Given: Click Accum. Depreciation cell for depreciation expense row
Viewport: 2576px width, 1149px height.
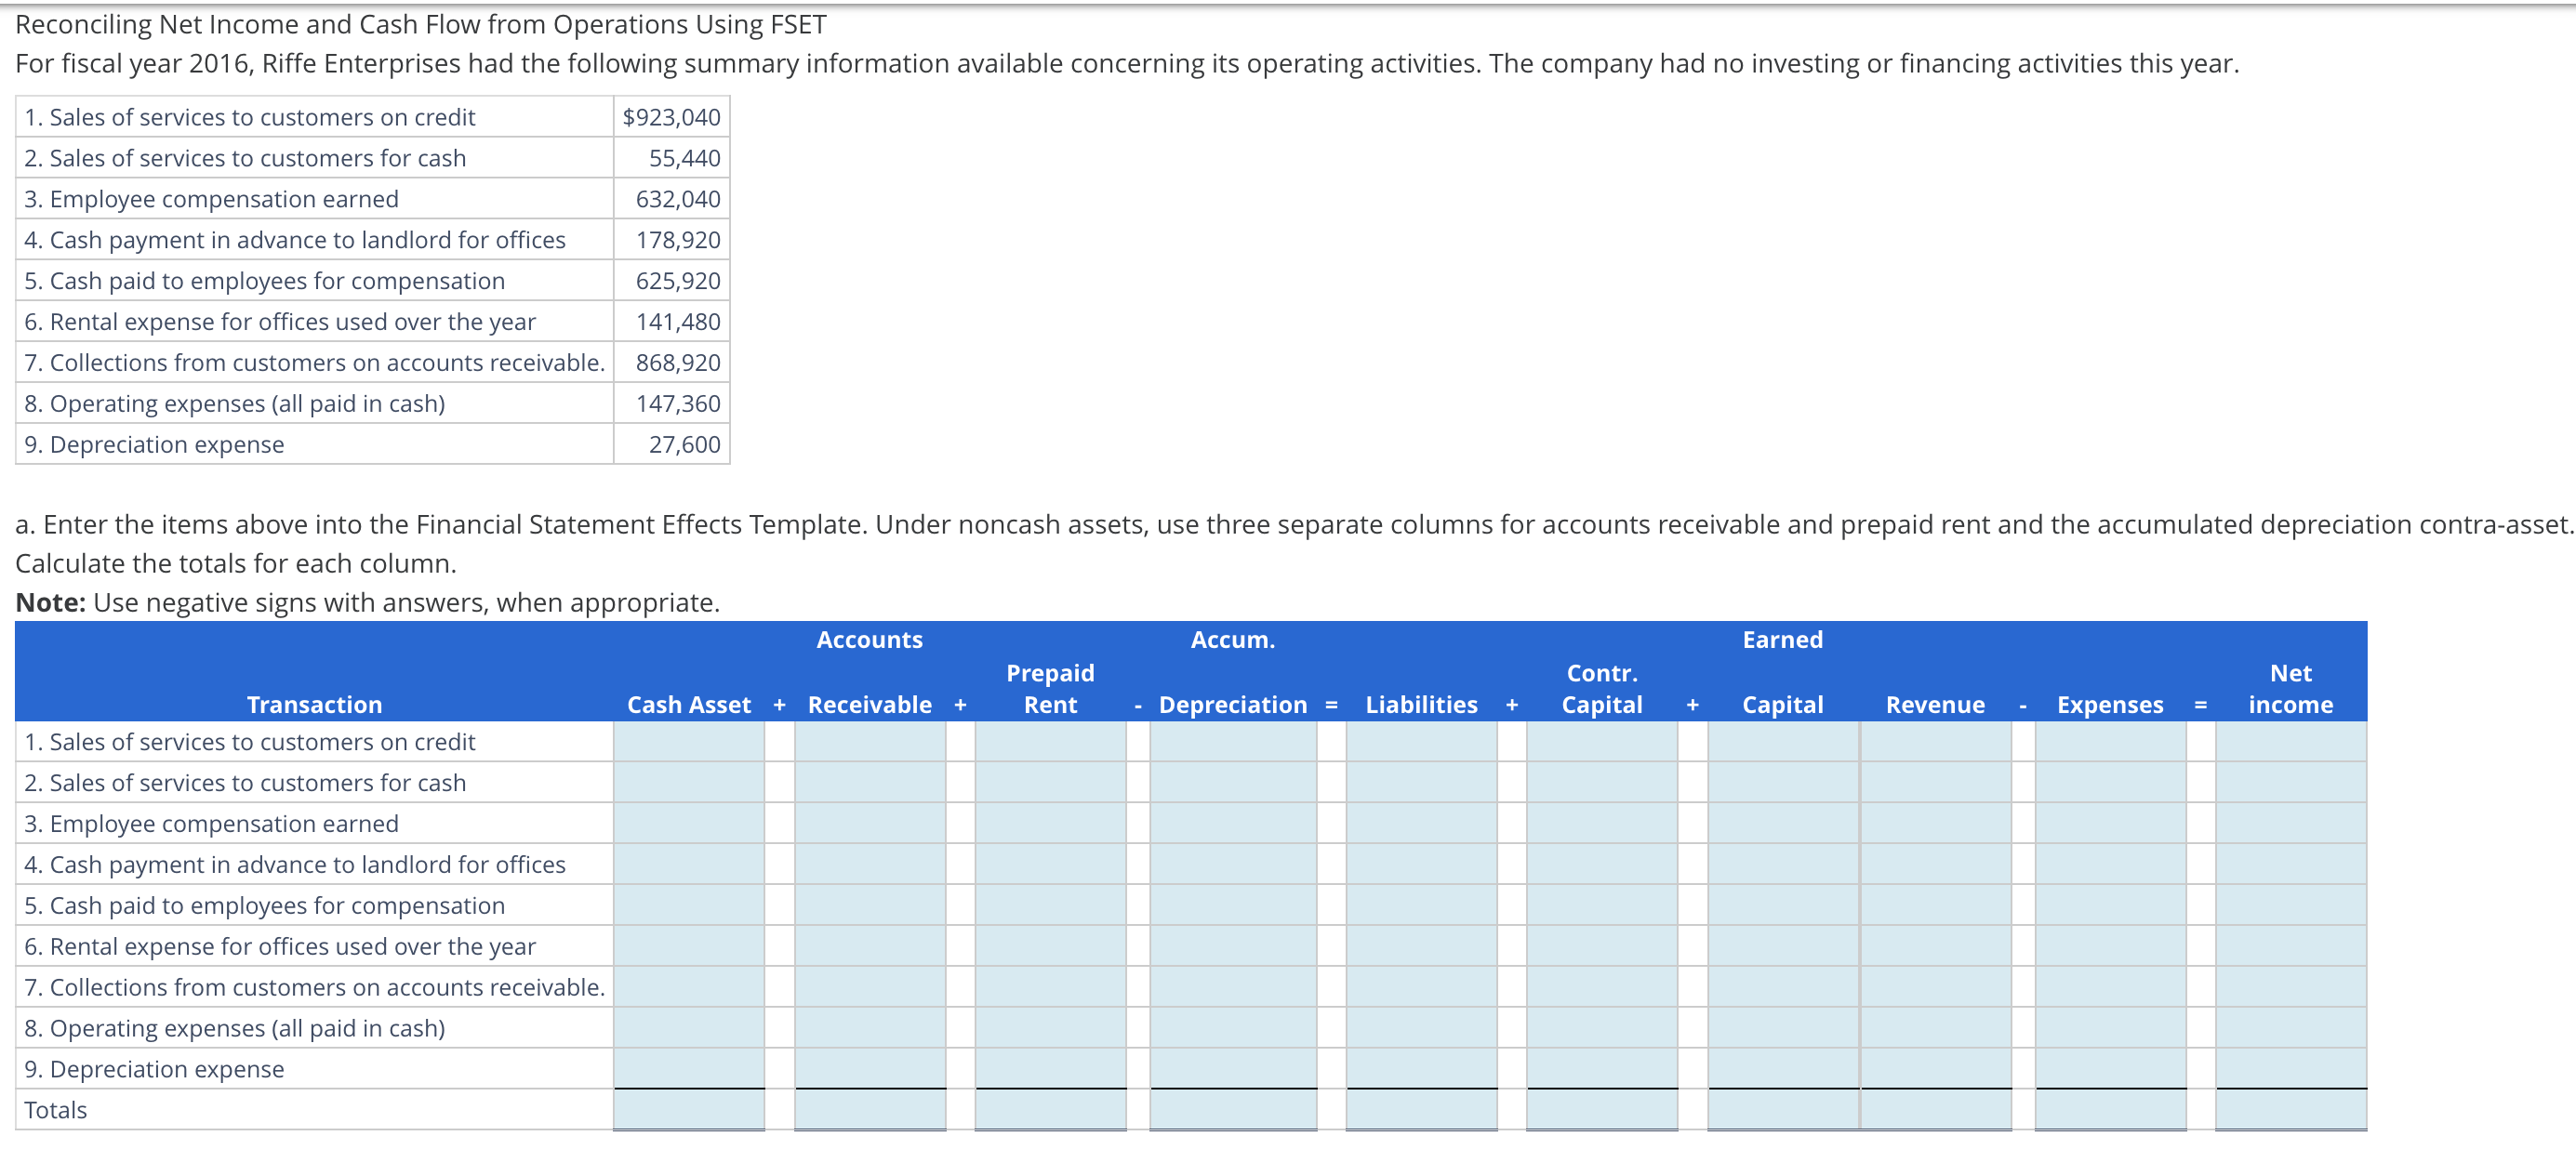Looking at the screenshot, I should tap(1232, 1069).
